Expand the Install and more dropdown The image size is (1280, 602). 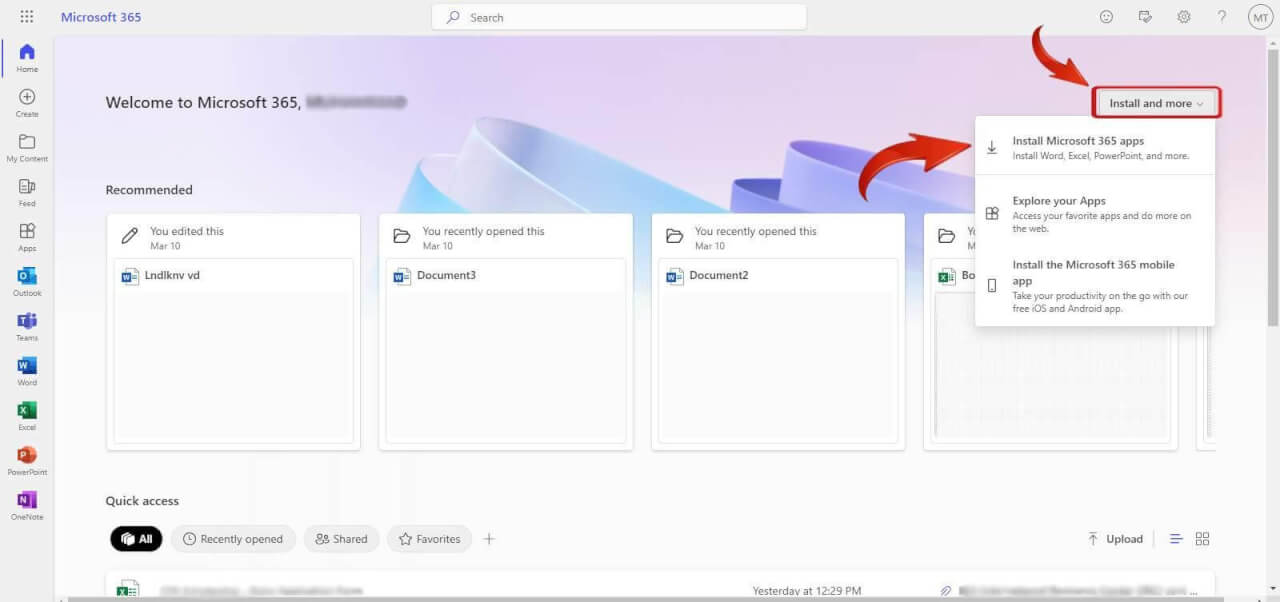coord(1157,103)
